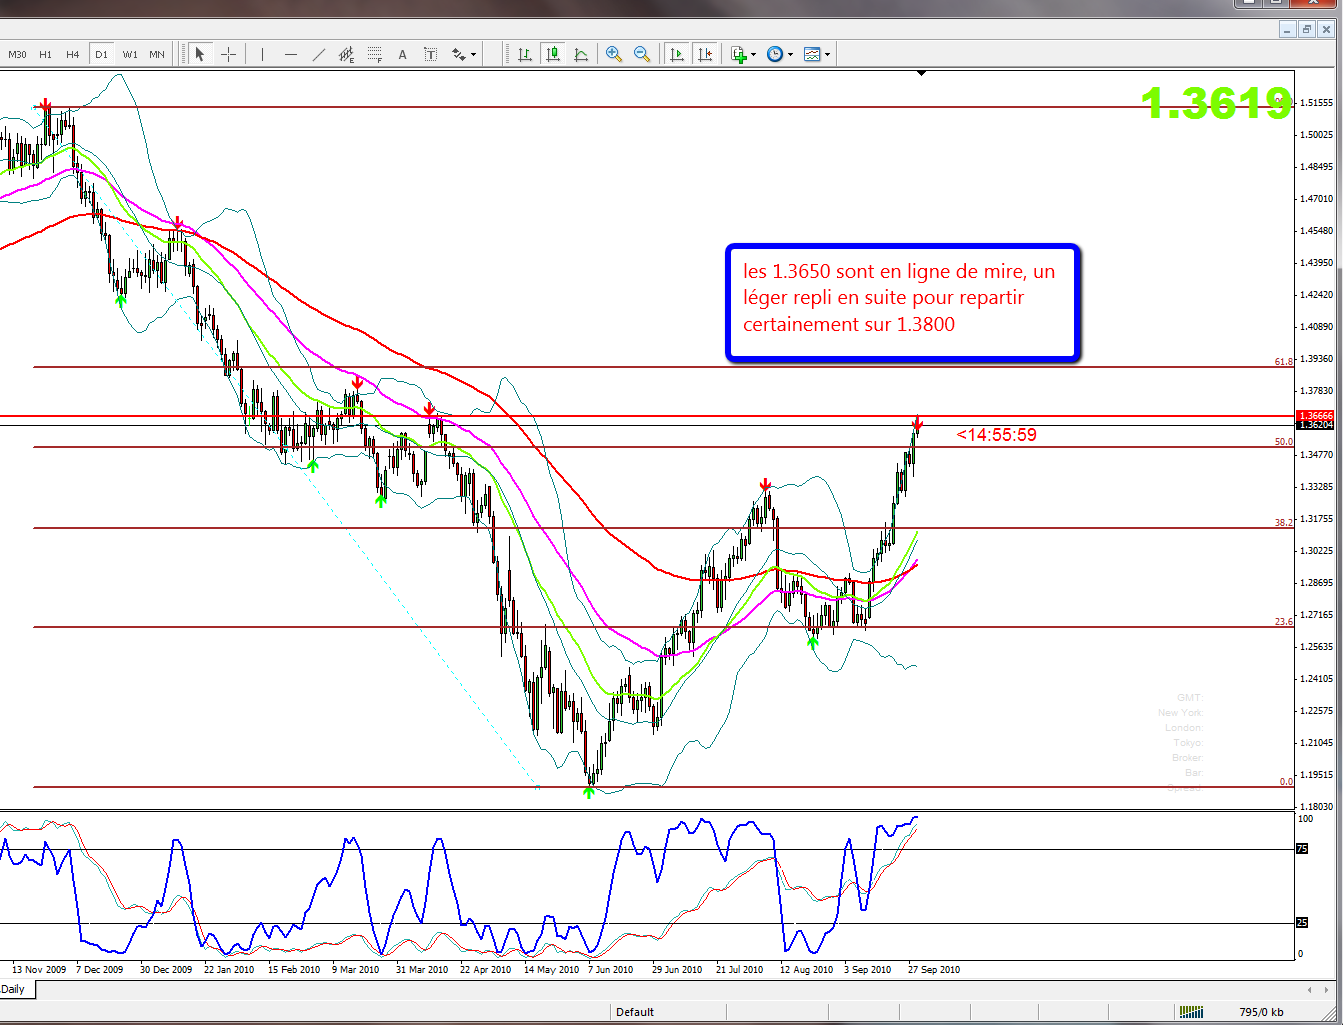Minimize the inner chart window

(1288, 29)
